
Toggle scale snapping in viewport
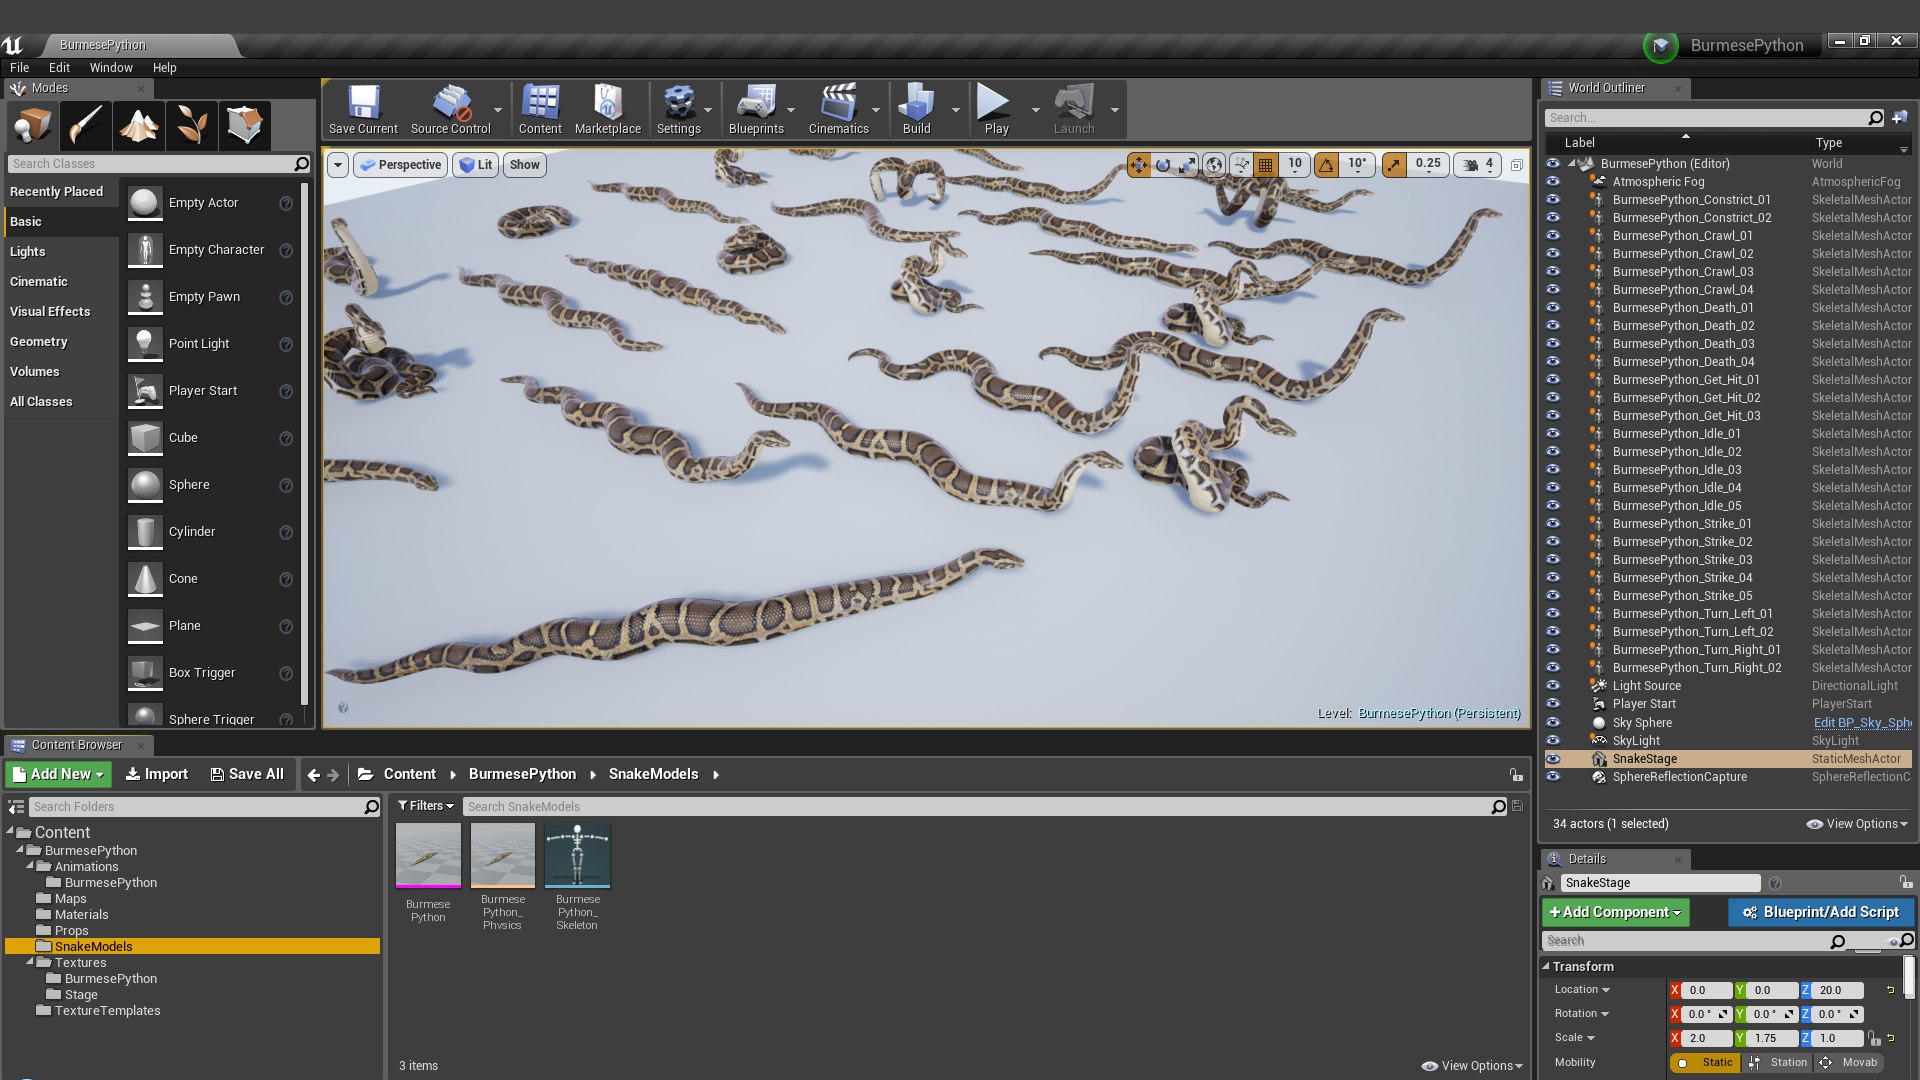click(x=1394, y=165)
